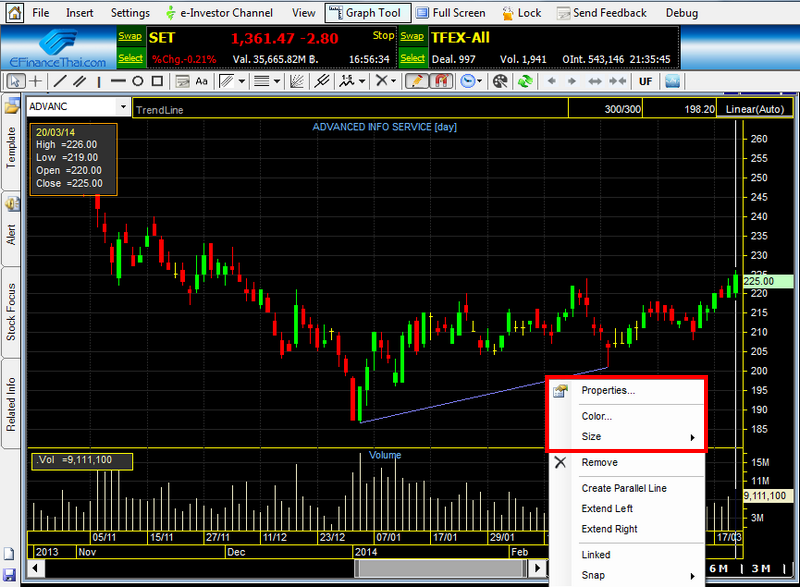The width and height of the screenshot is (800, 587).
Task: Click the Send Feedback button
Action: [x=602, y=13]
